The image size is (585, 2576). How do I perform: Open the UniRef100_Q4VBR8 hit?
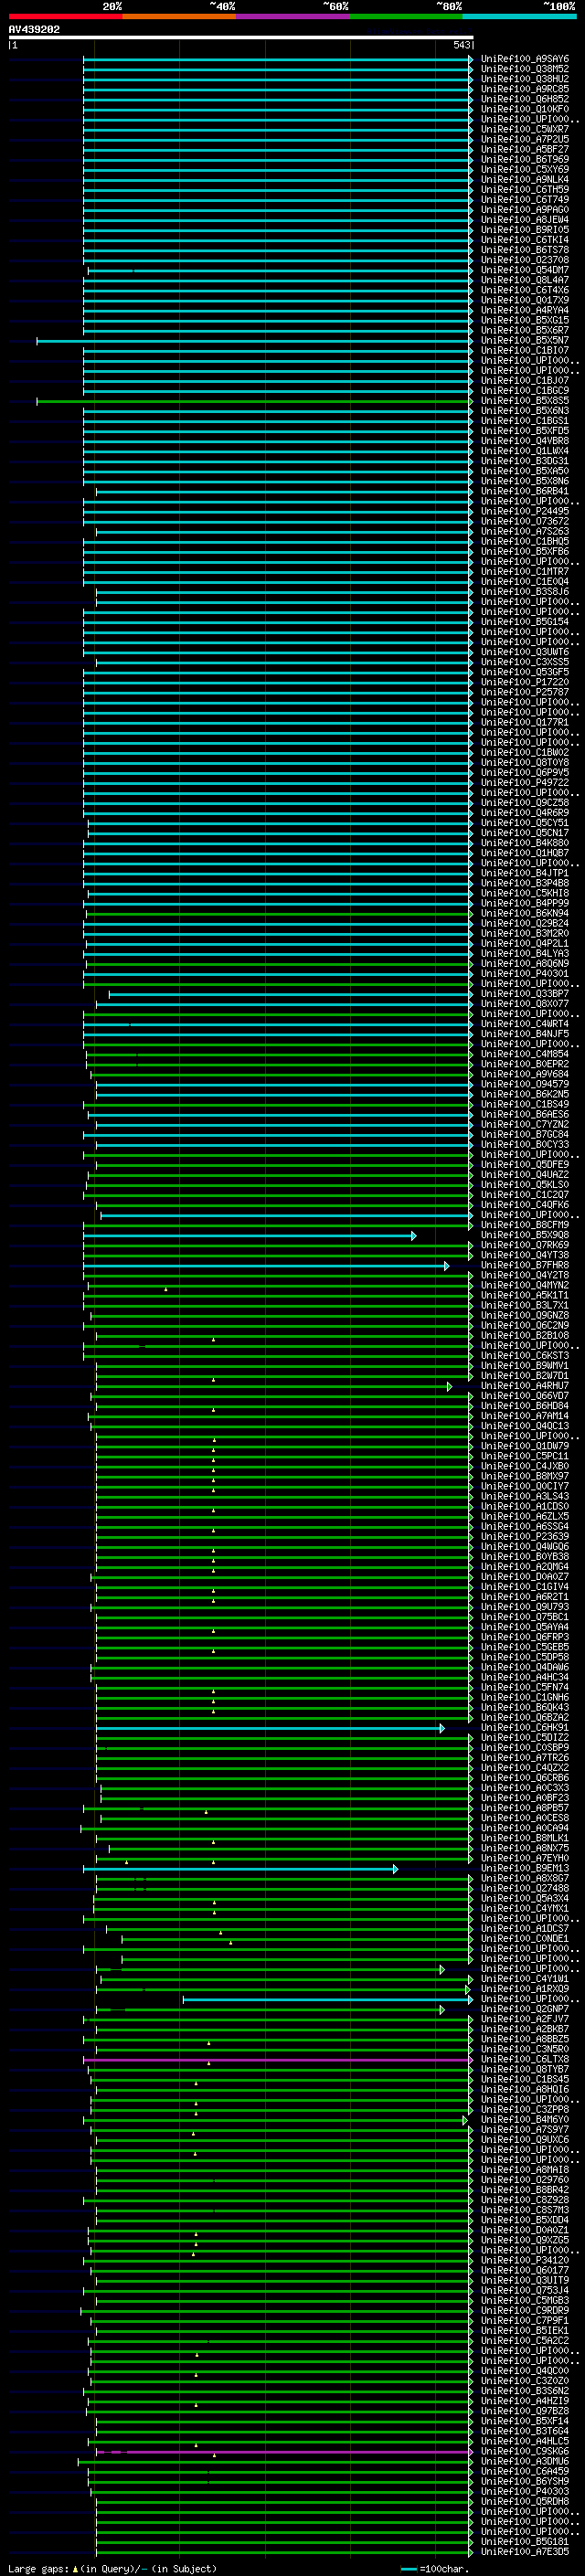[525, 441]
